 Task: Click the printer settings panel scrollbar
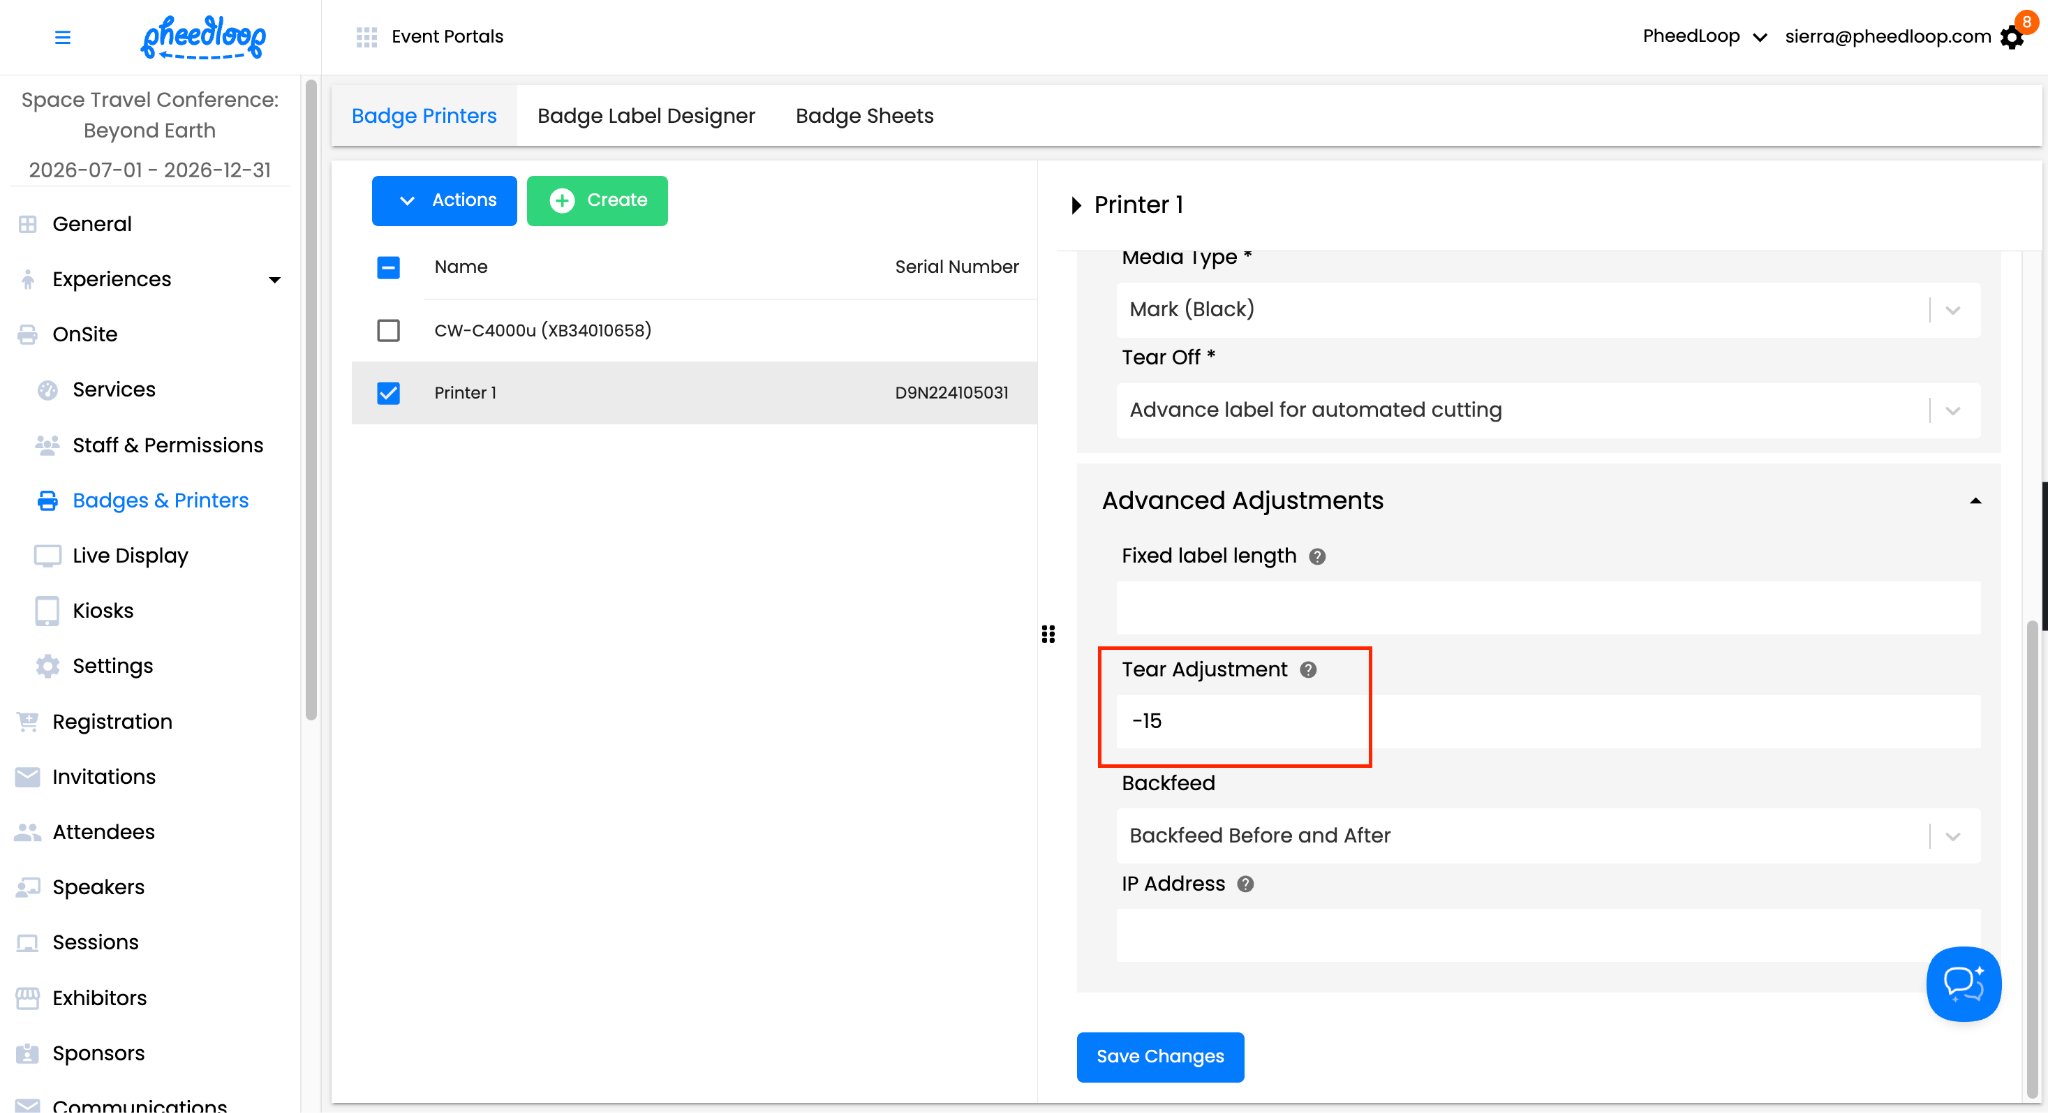2031,860
